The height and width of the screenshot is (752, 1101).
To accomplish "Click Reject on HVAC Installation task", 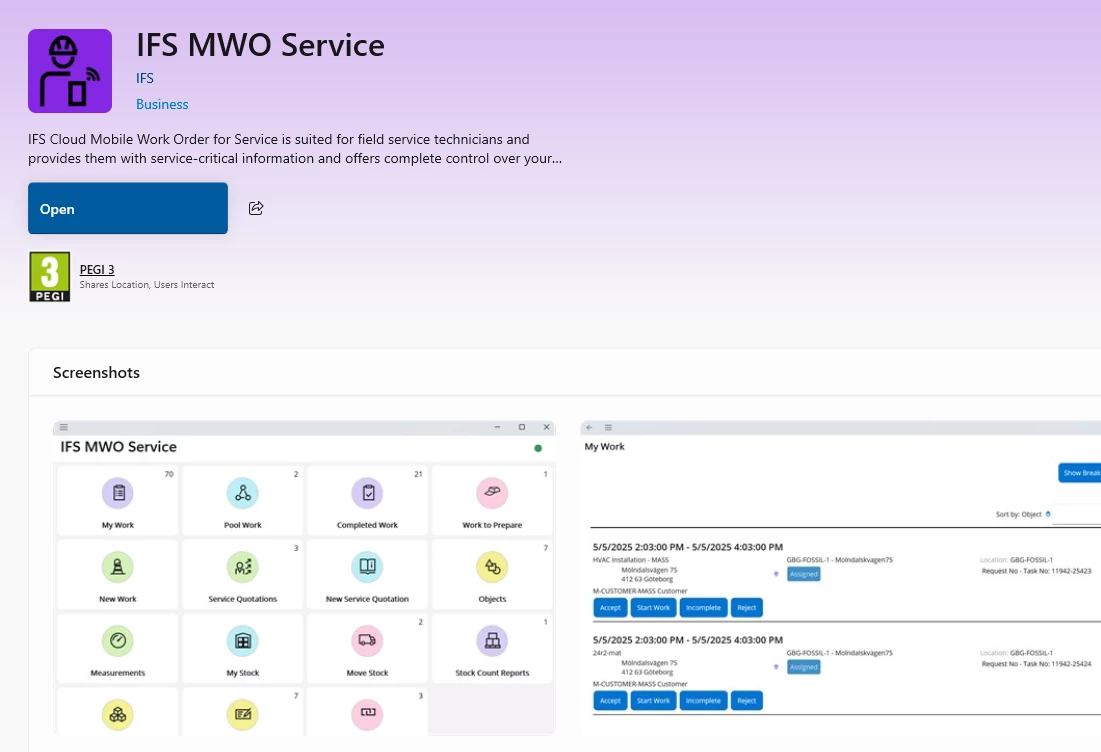I will 746,607.
